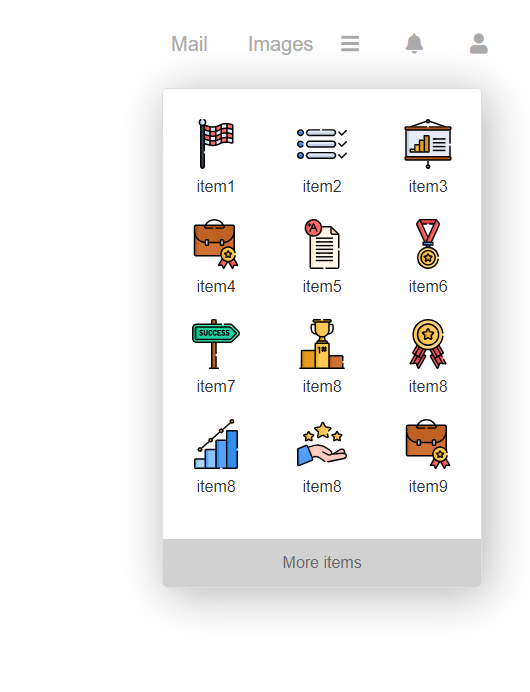Click the hand holding stars icon
This screenshot has width=530, height=692.
(322, 444)
